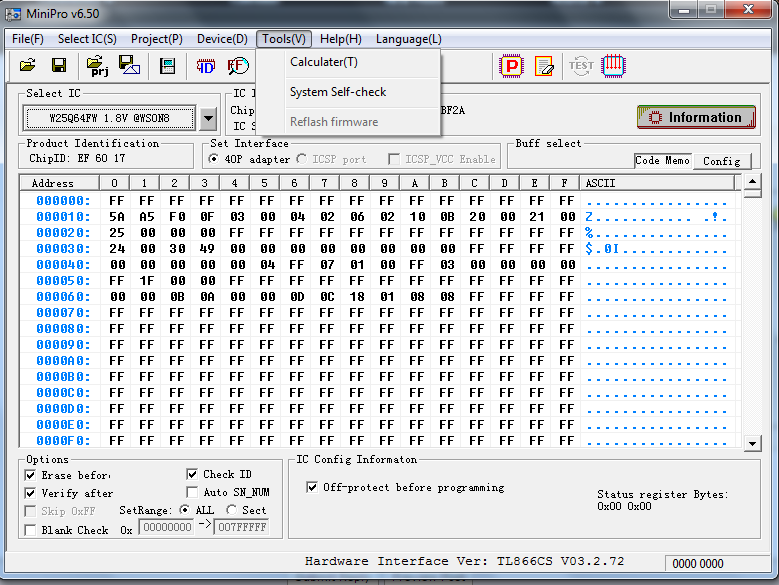Screen dimensions: 779x585
Task: Select Sect range radio button
Action: [231, 510]
